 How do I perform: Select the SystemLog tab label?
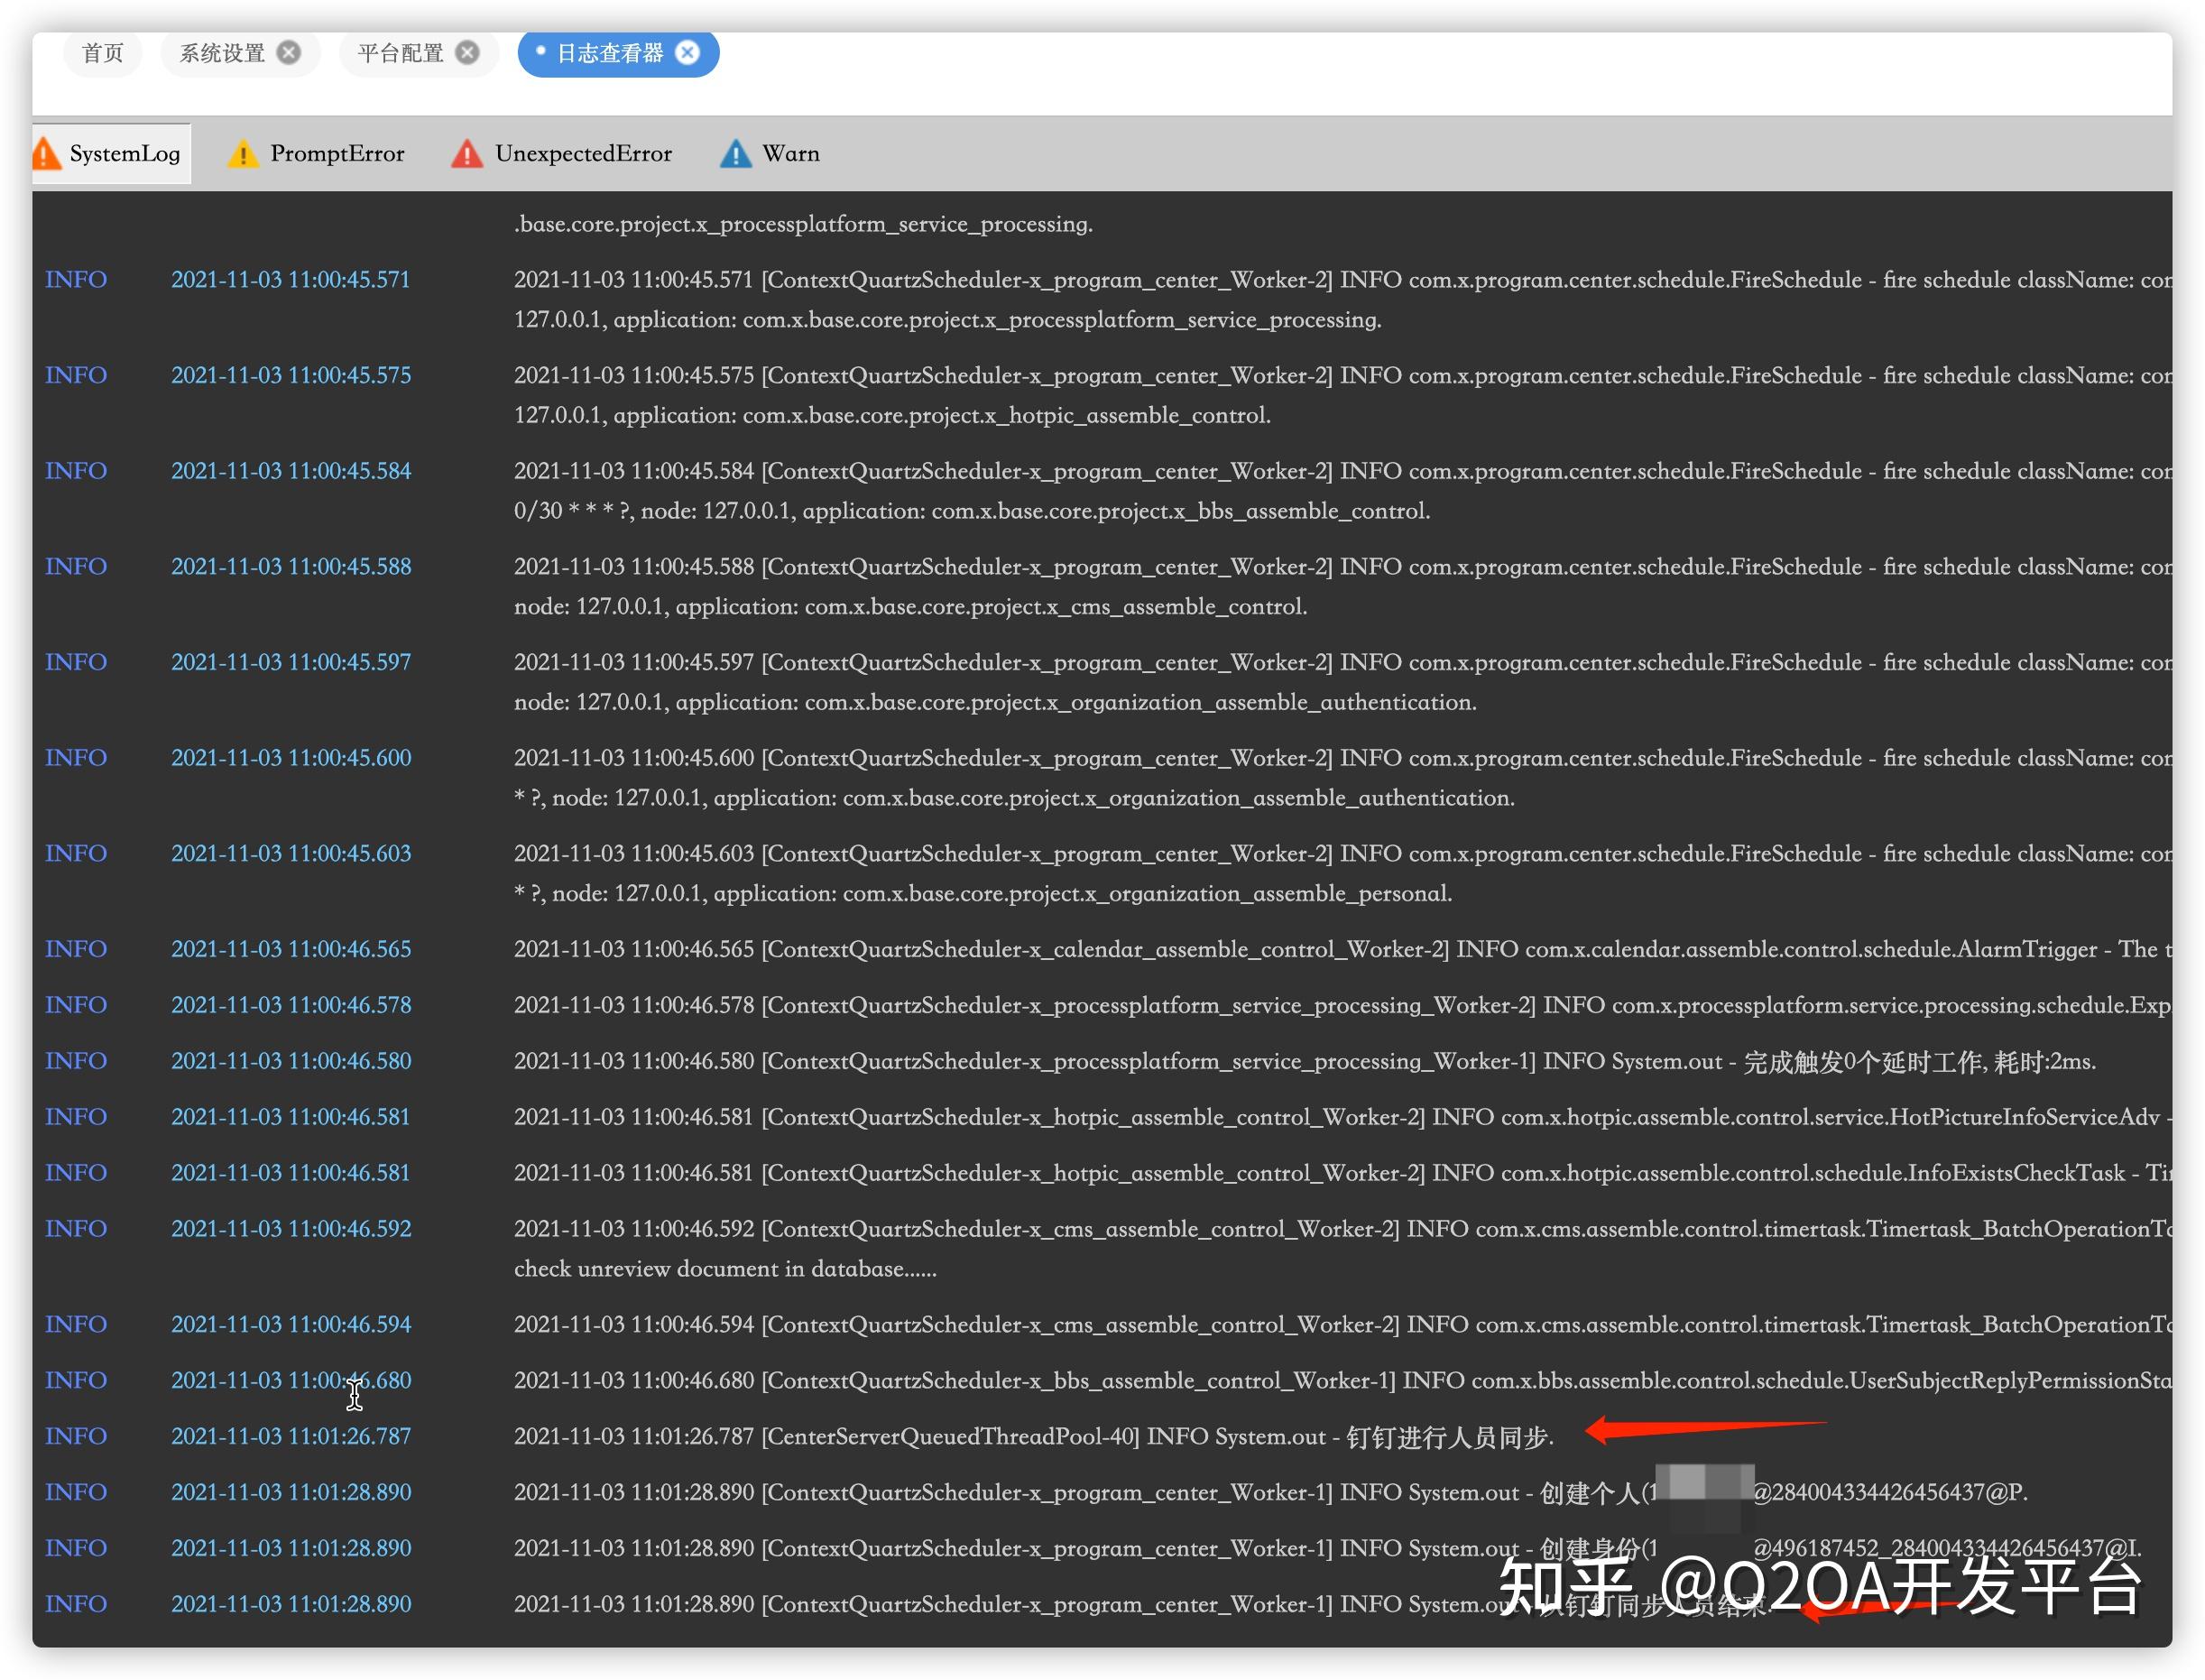[125, 154]
